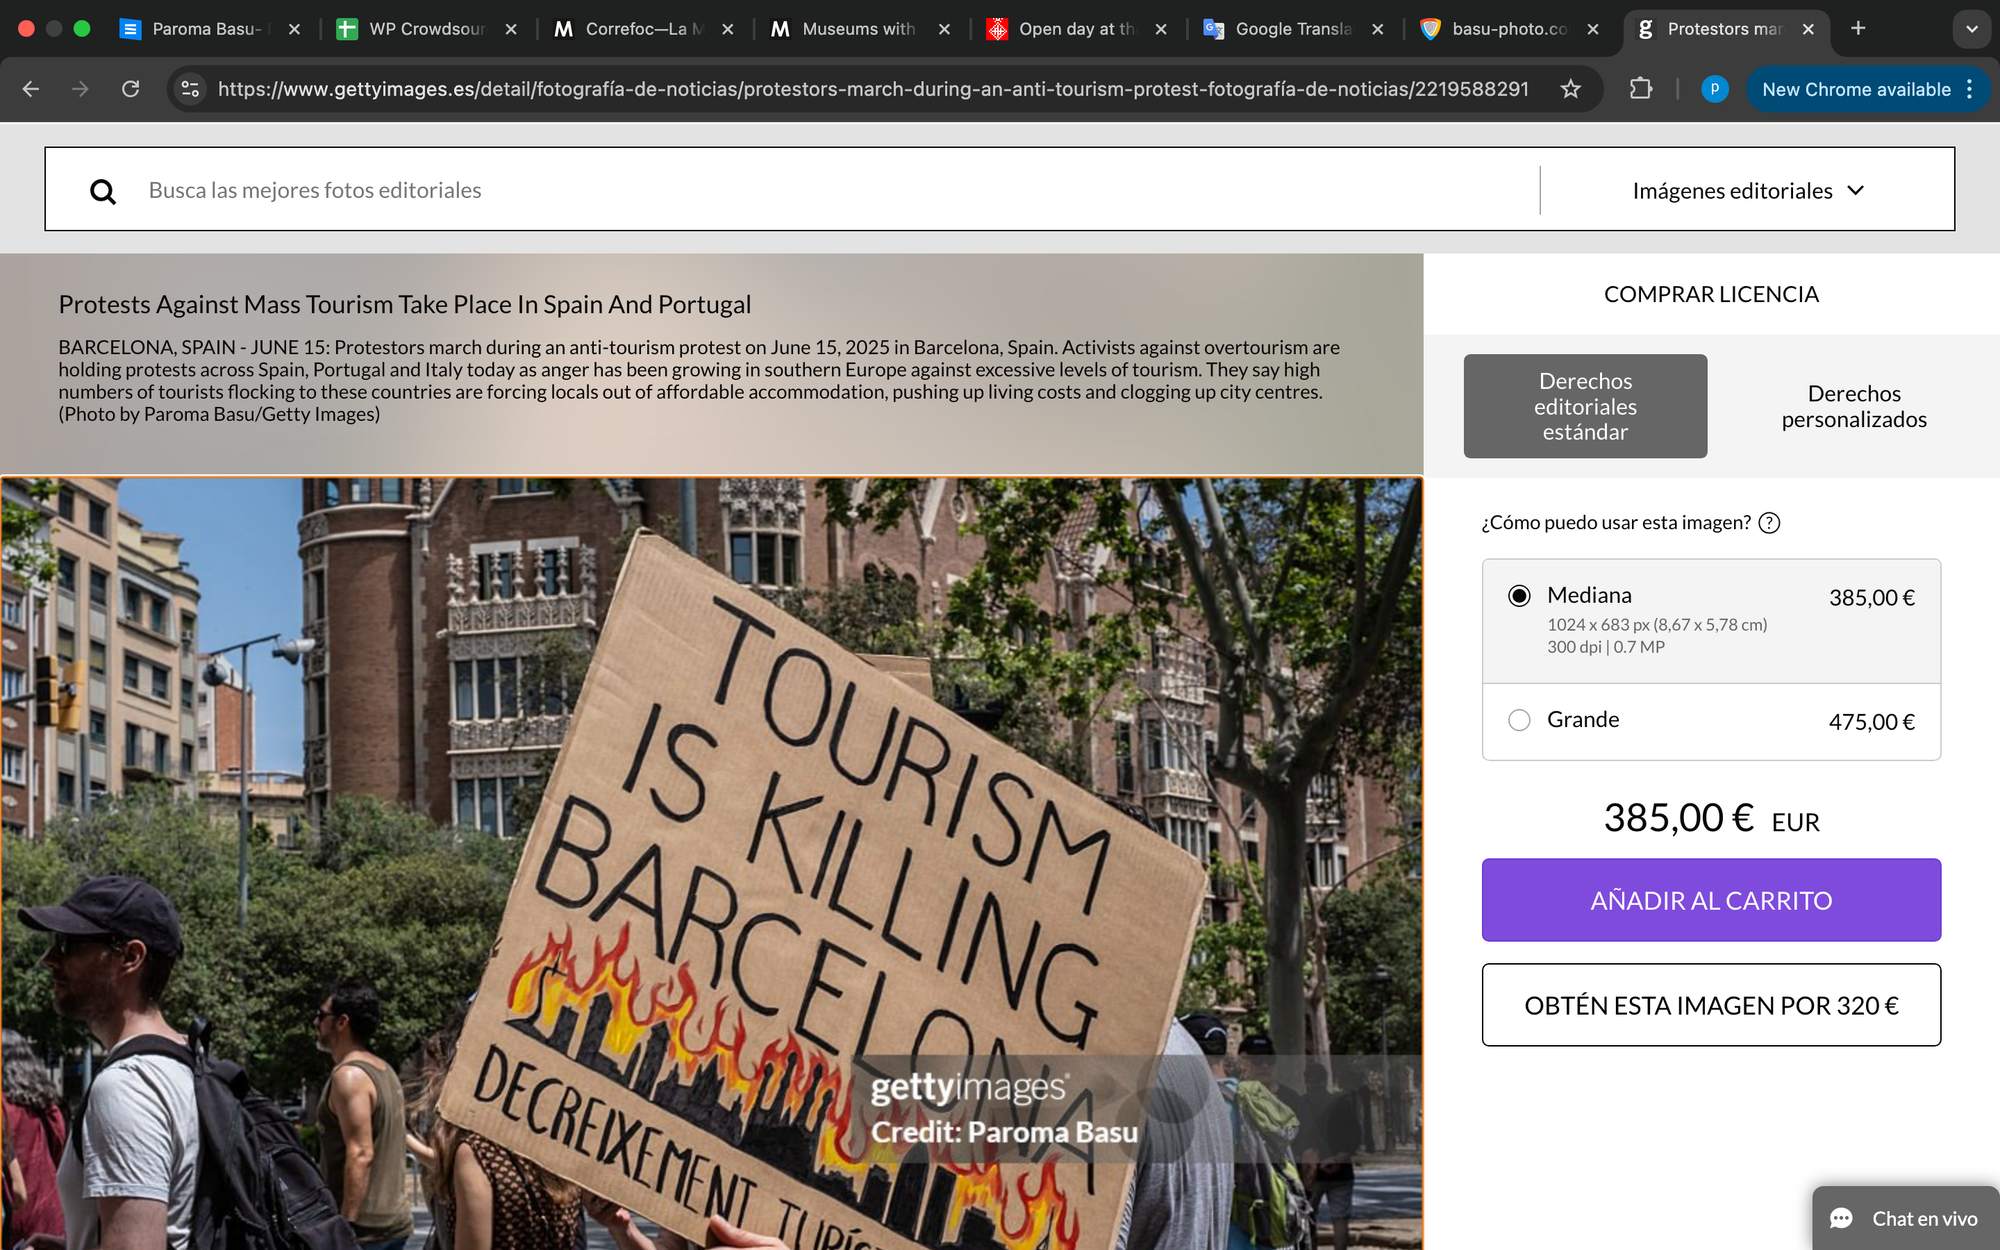Select the Grande size radio button
2000x1250 pixels.
(x=1519, y=720)
